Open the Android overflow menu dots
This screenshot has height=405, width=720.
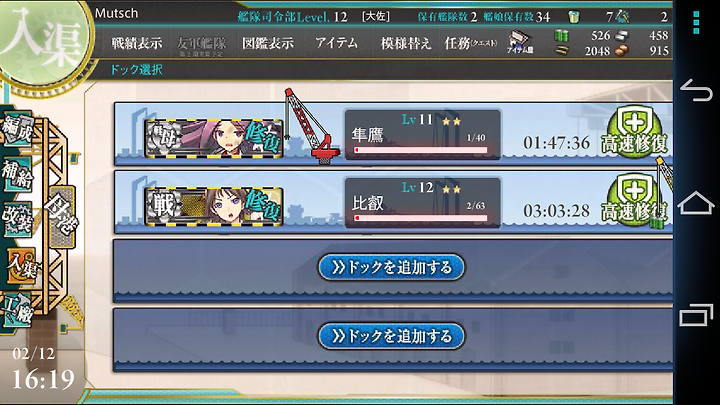pyautogui.click(x=696, y=22)
